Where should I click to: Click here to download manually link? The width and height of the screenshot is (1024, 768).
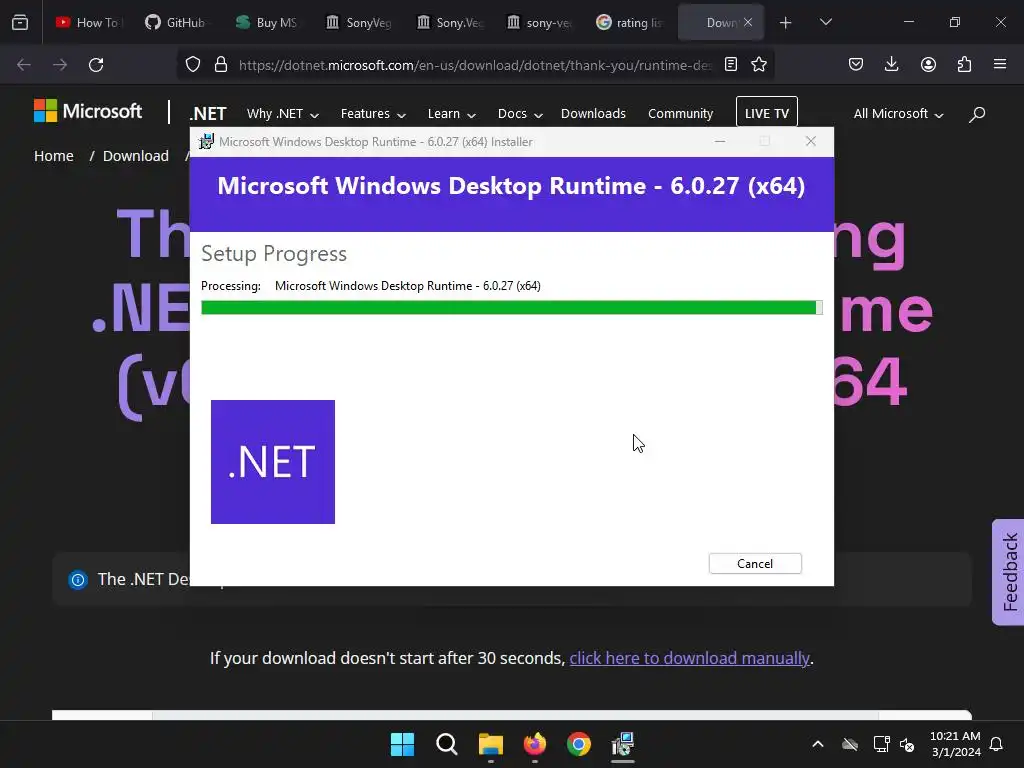(x=690, y=658)
